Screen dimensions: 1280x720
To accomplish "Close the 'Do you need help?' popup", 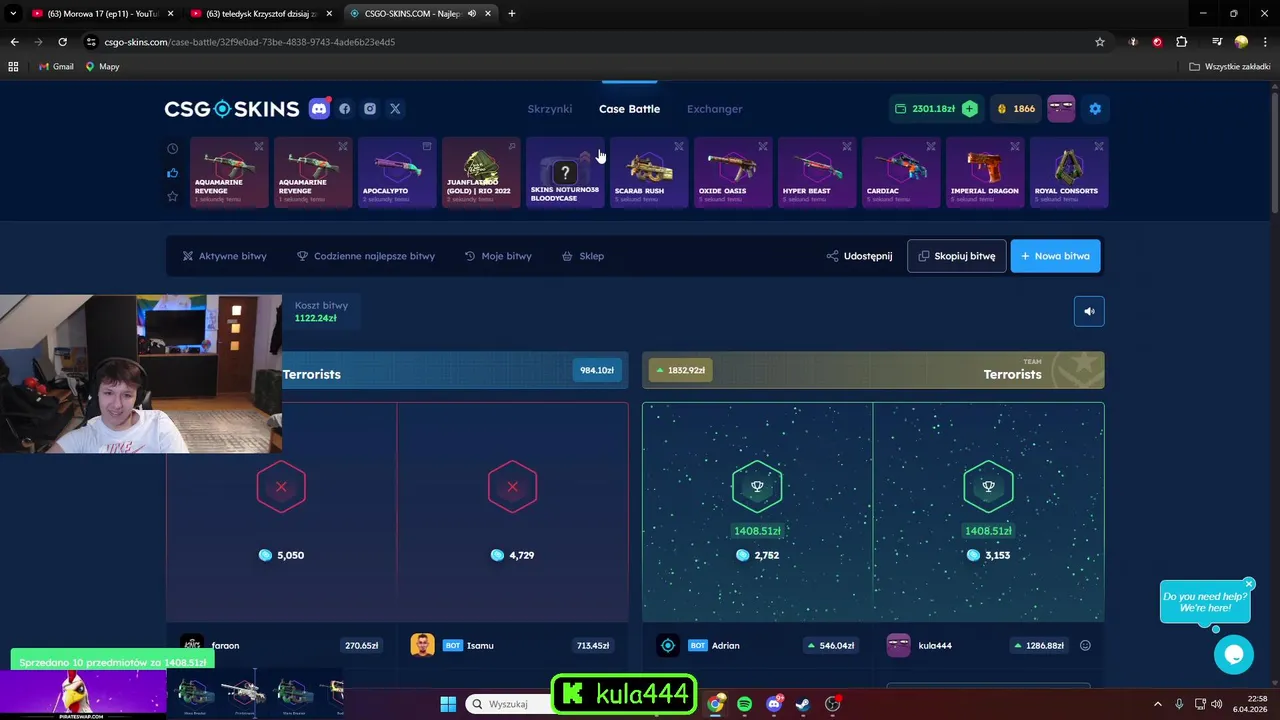I will click(1249, 584).
